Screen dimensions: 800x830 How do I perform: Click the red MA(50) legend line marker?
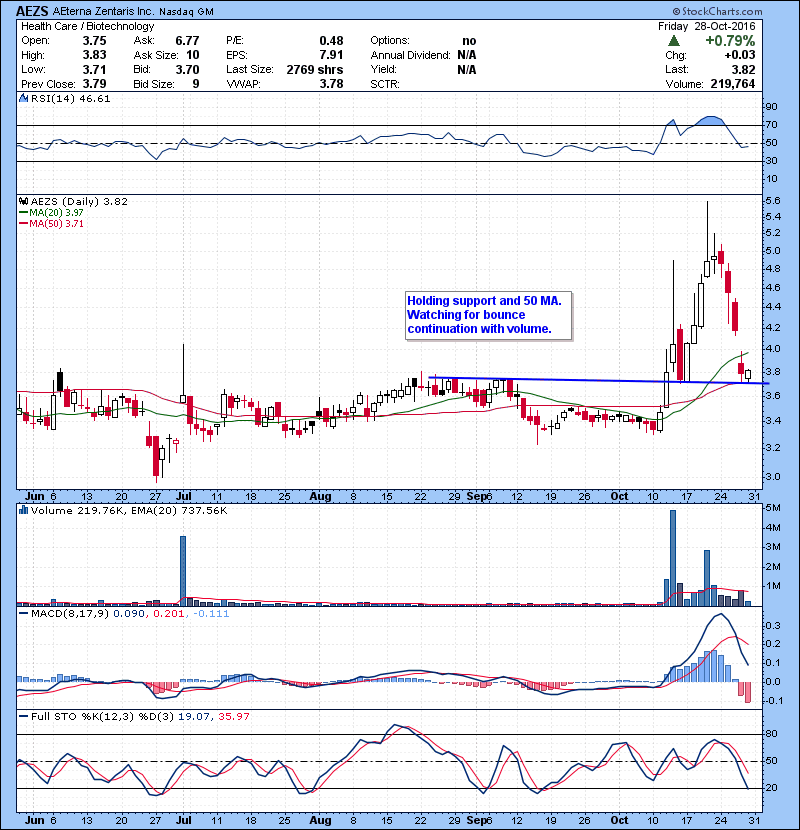pyautogui.click(x=23, y=223)
